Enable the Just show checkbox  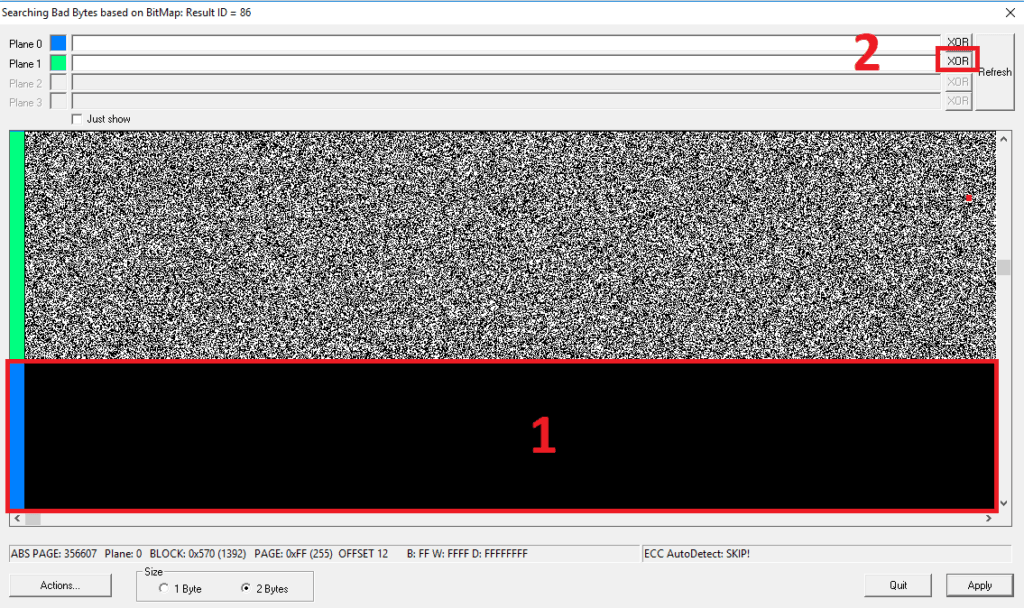[77, 119]
